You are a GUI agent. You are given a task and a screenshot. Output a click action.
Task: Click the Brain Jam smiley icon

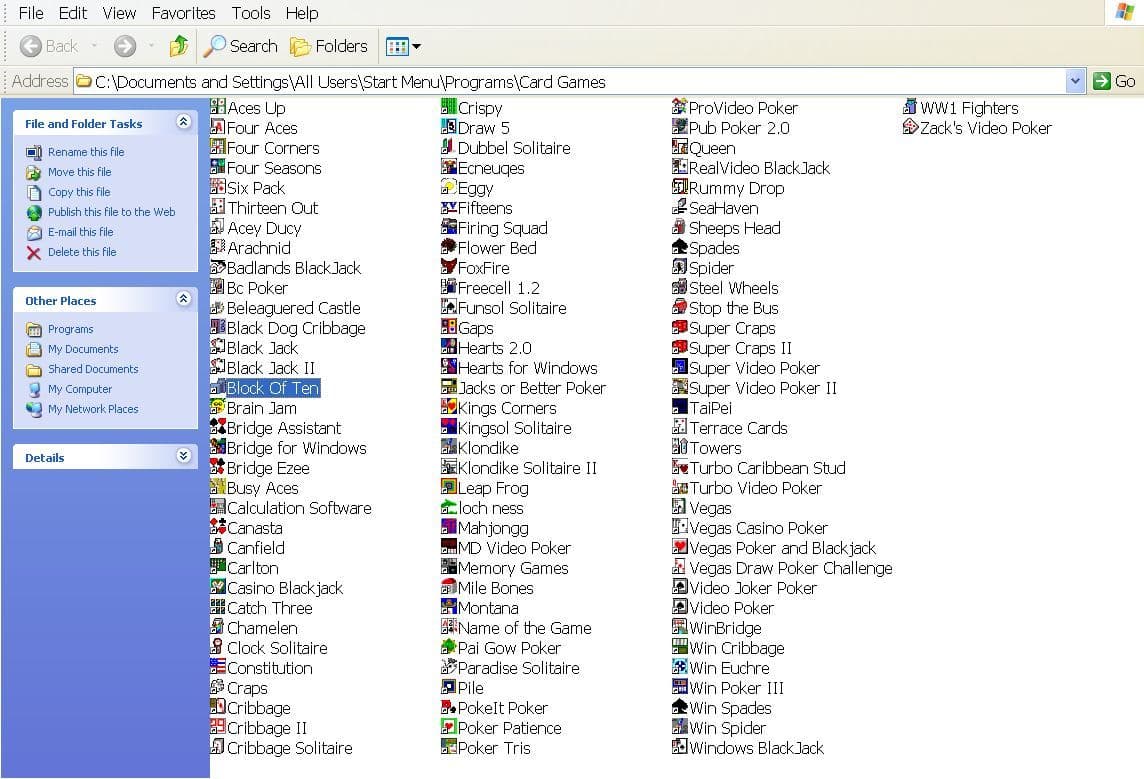(x=217, y=407)
